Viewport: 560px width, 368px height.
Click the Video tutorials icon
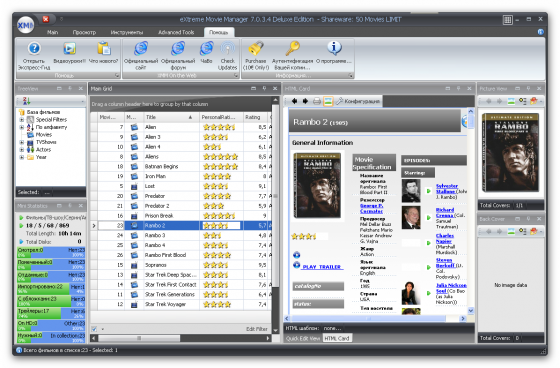[70, 48]
